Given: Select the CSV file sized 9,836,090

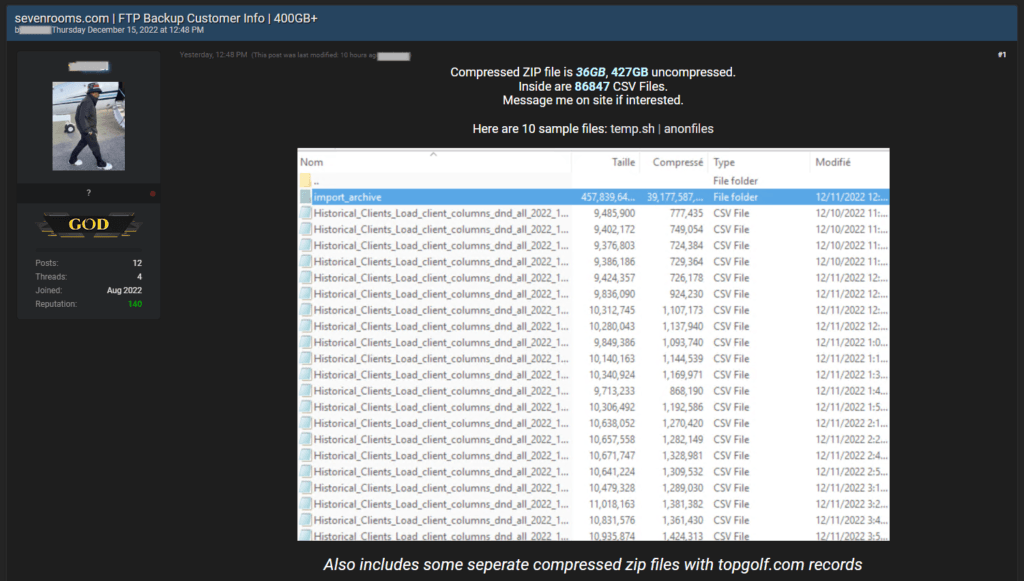Looking at the screenshot, I should 593,294.
